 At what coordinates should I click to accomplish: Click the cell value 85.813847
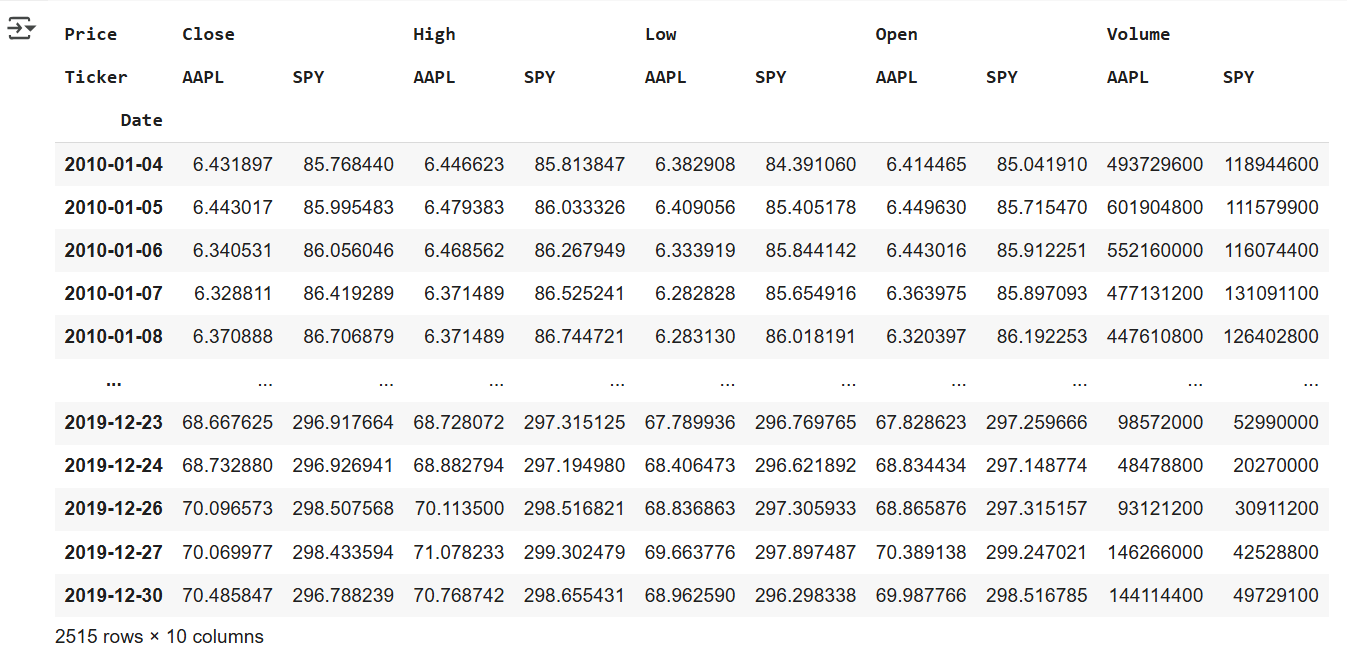pos(580,164)
